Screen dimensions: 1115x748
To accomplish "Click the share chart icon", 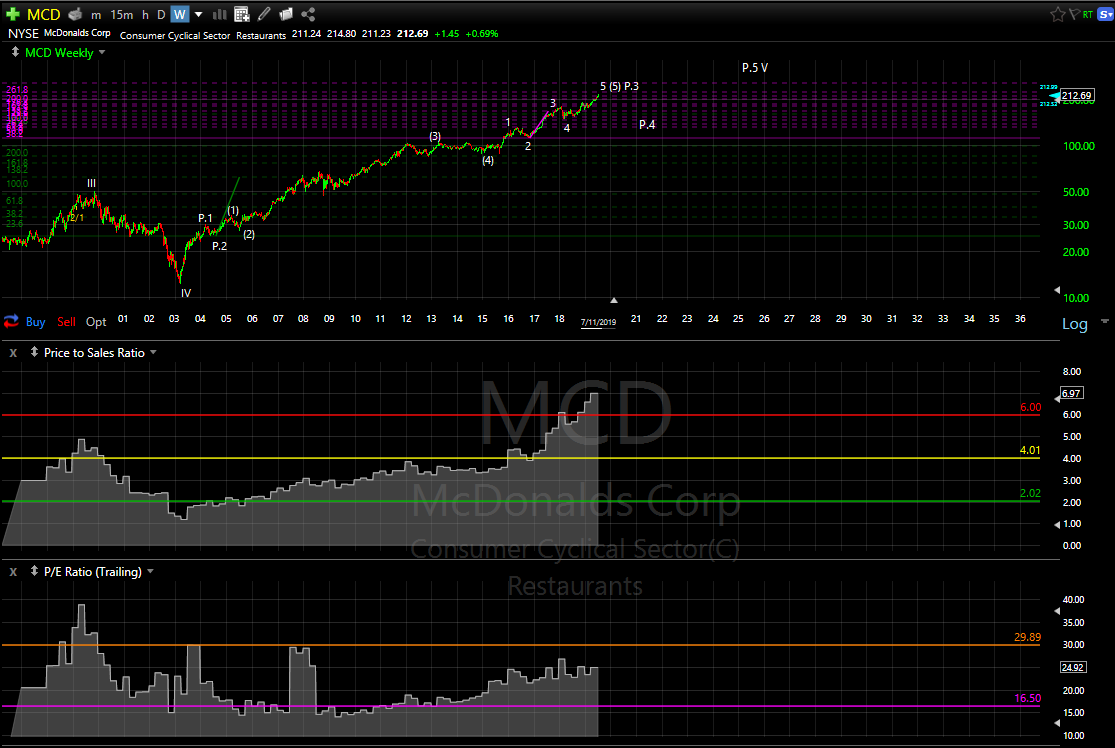I will point(308,14).
